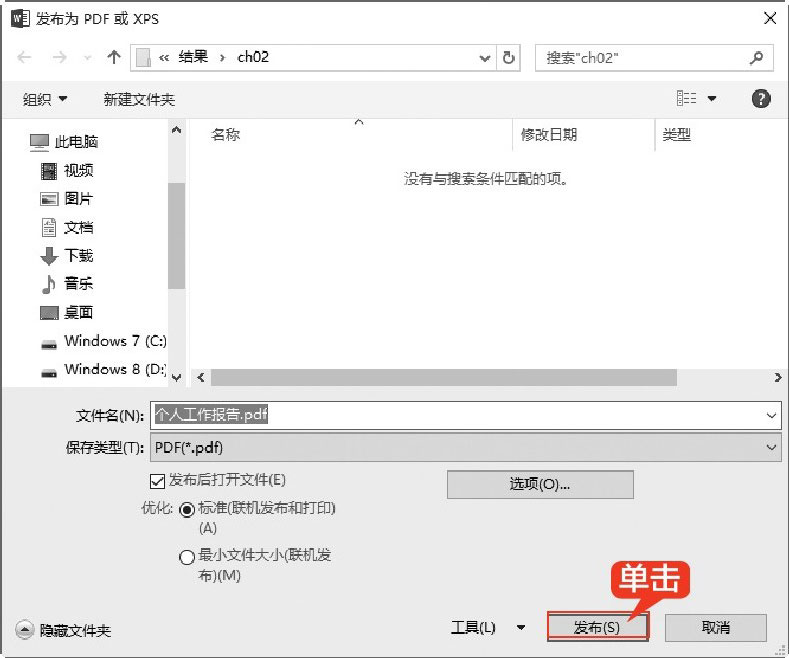This screenshot has height=658, width=789.
Task: Click the 图片 picture icon
Action: click(x=49, y=199)
